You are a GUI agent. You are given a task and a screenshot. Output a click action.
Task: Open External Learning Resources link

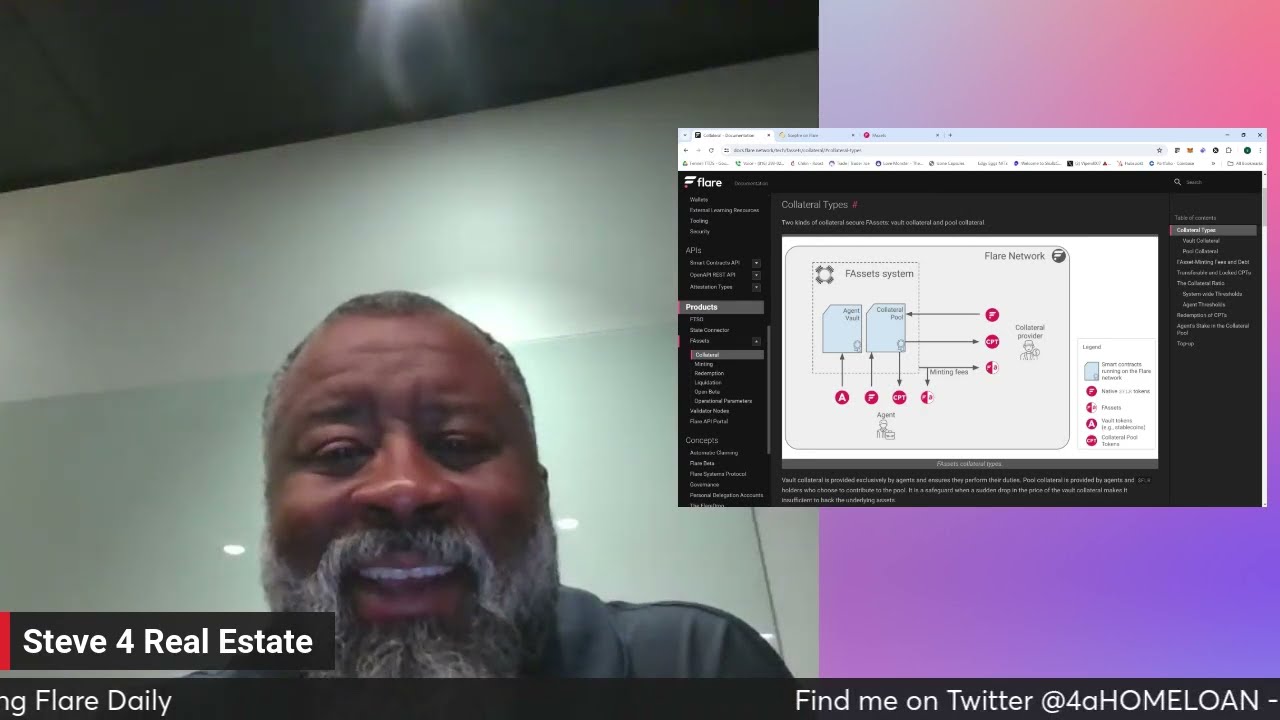724,210
